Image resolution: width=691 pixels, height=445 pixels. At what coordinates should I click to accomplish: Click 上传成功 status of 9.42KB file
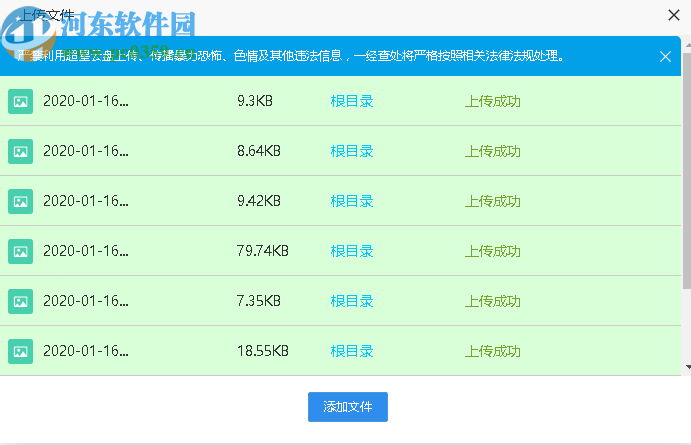pos(493,201)
